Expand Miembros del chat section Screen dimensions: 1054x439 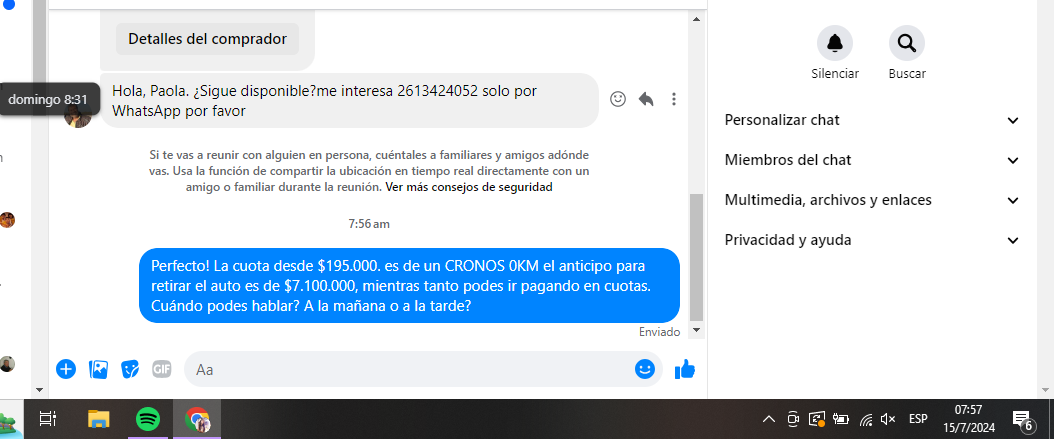point(872,160)
